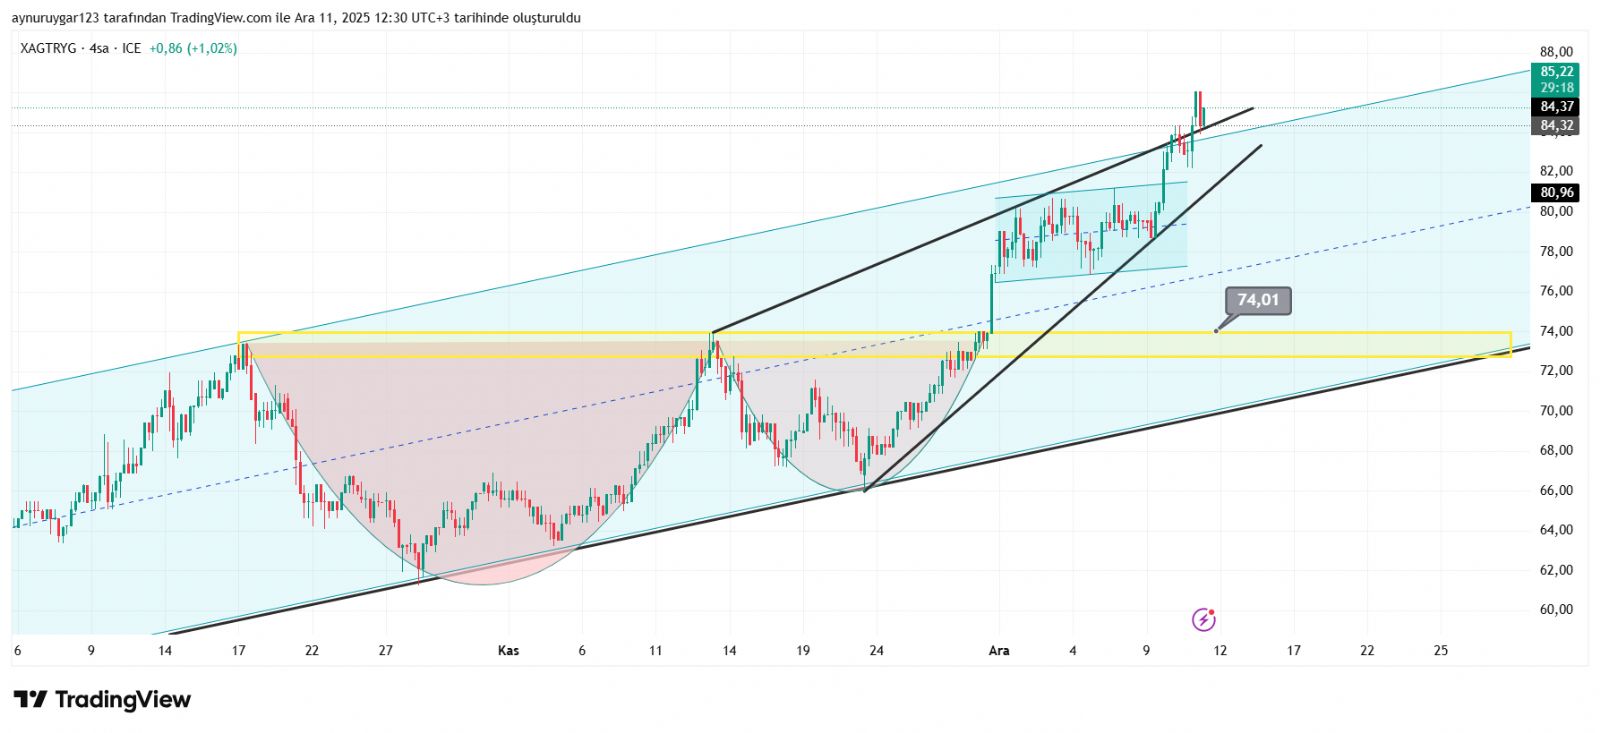The image size is (1600, 733).
Task: Click the green 85,22 current price tag
Action: click(x=1556, y=72)
